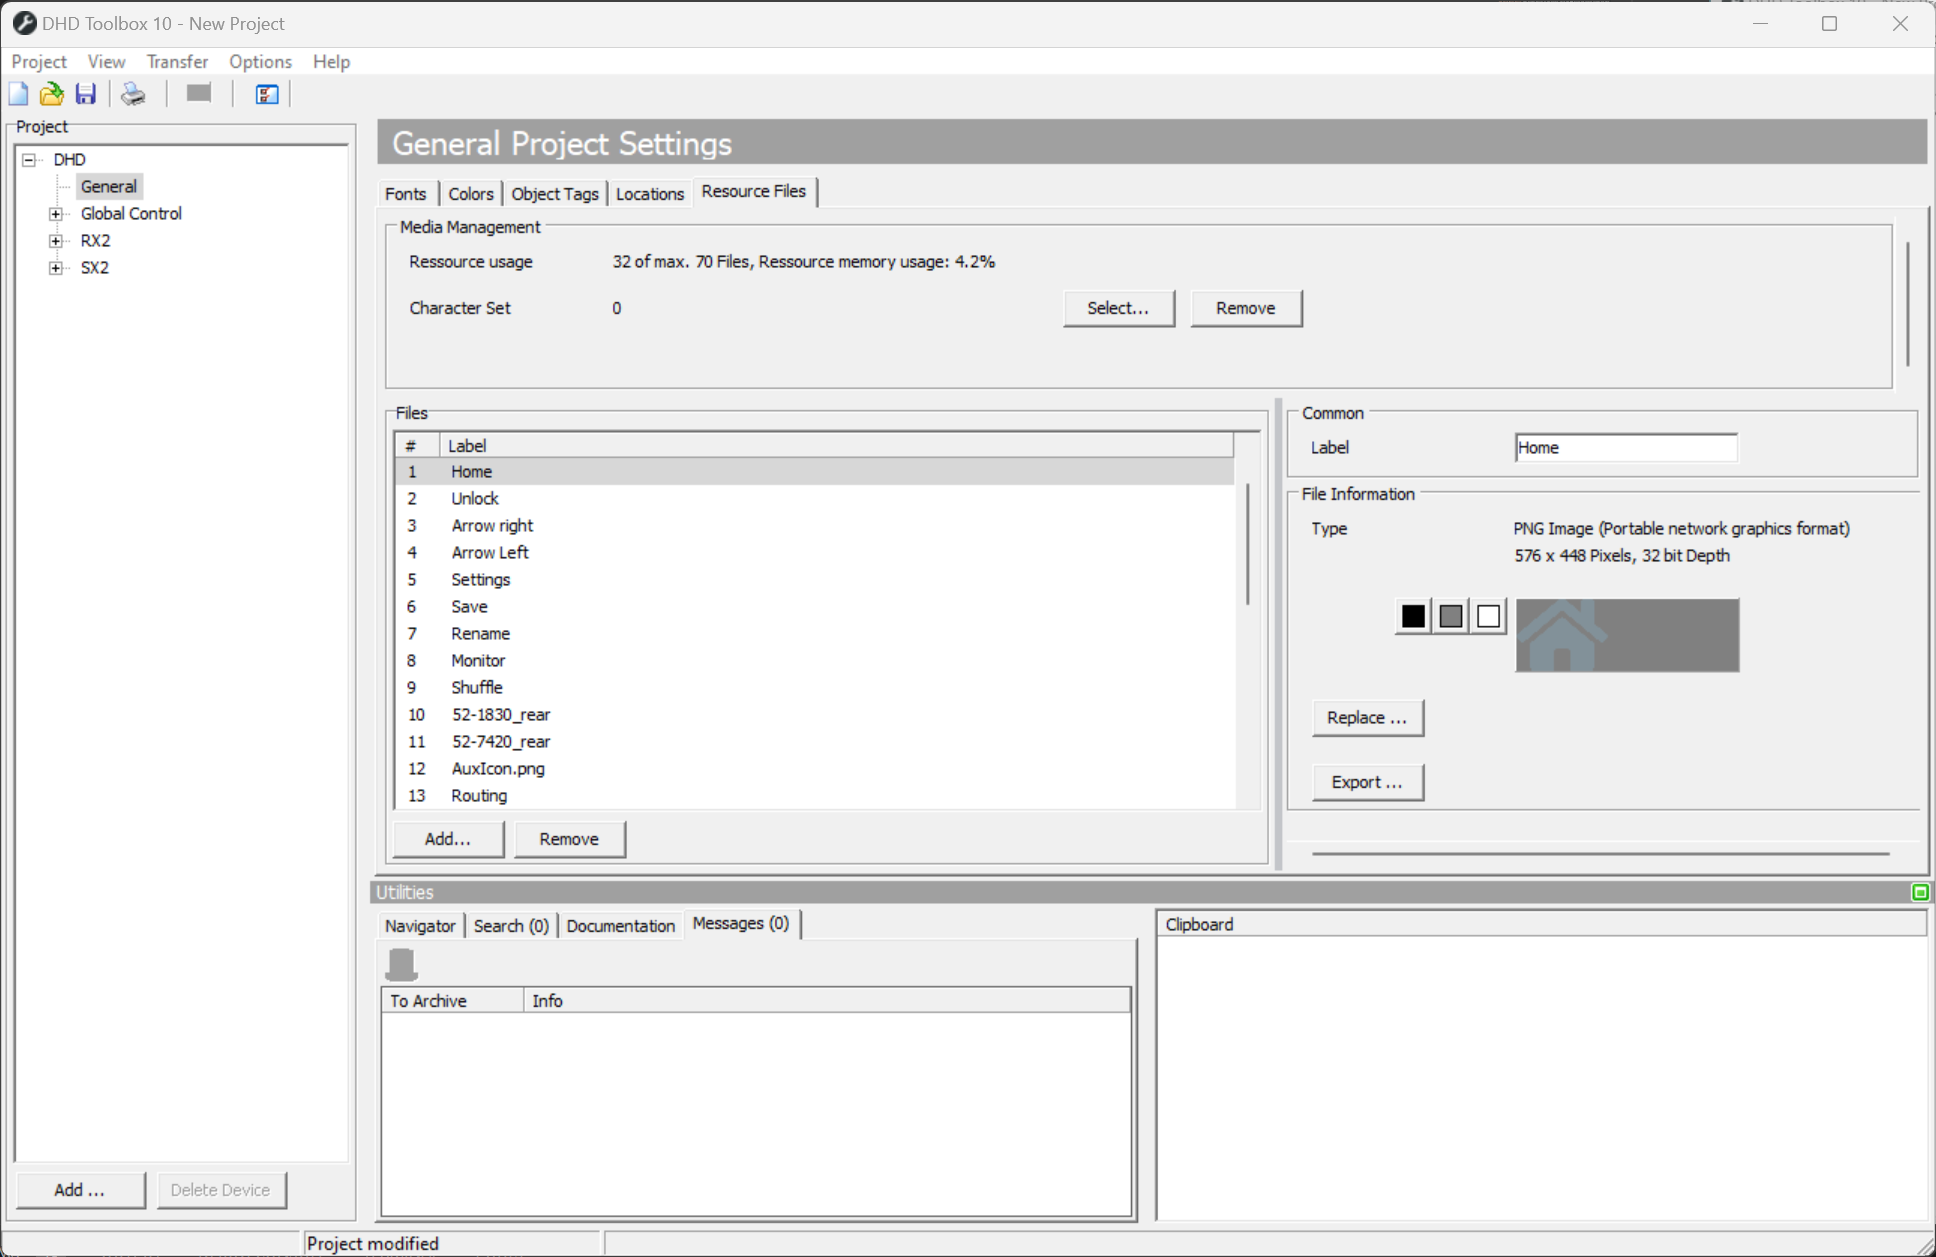
Task: Click the Replace button for file information
Action: [x=1367, y=717]
